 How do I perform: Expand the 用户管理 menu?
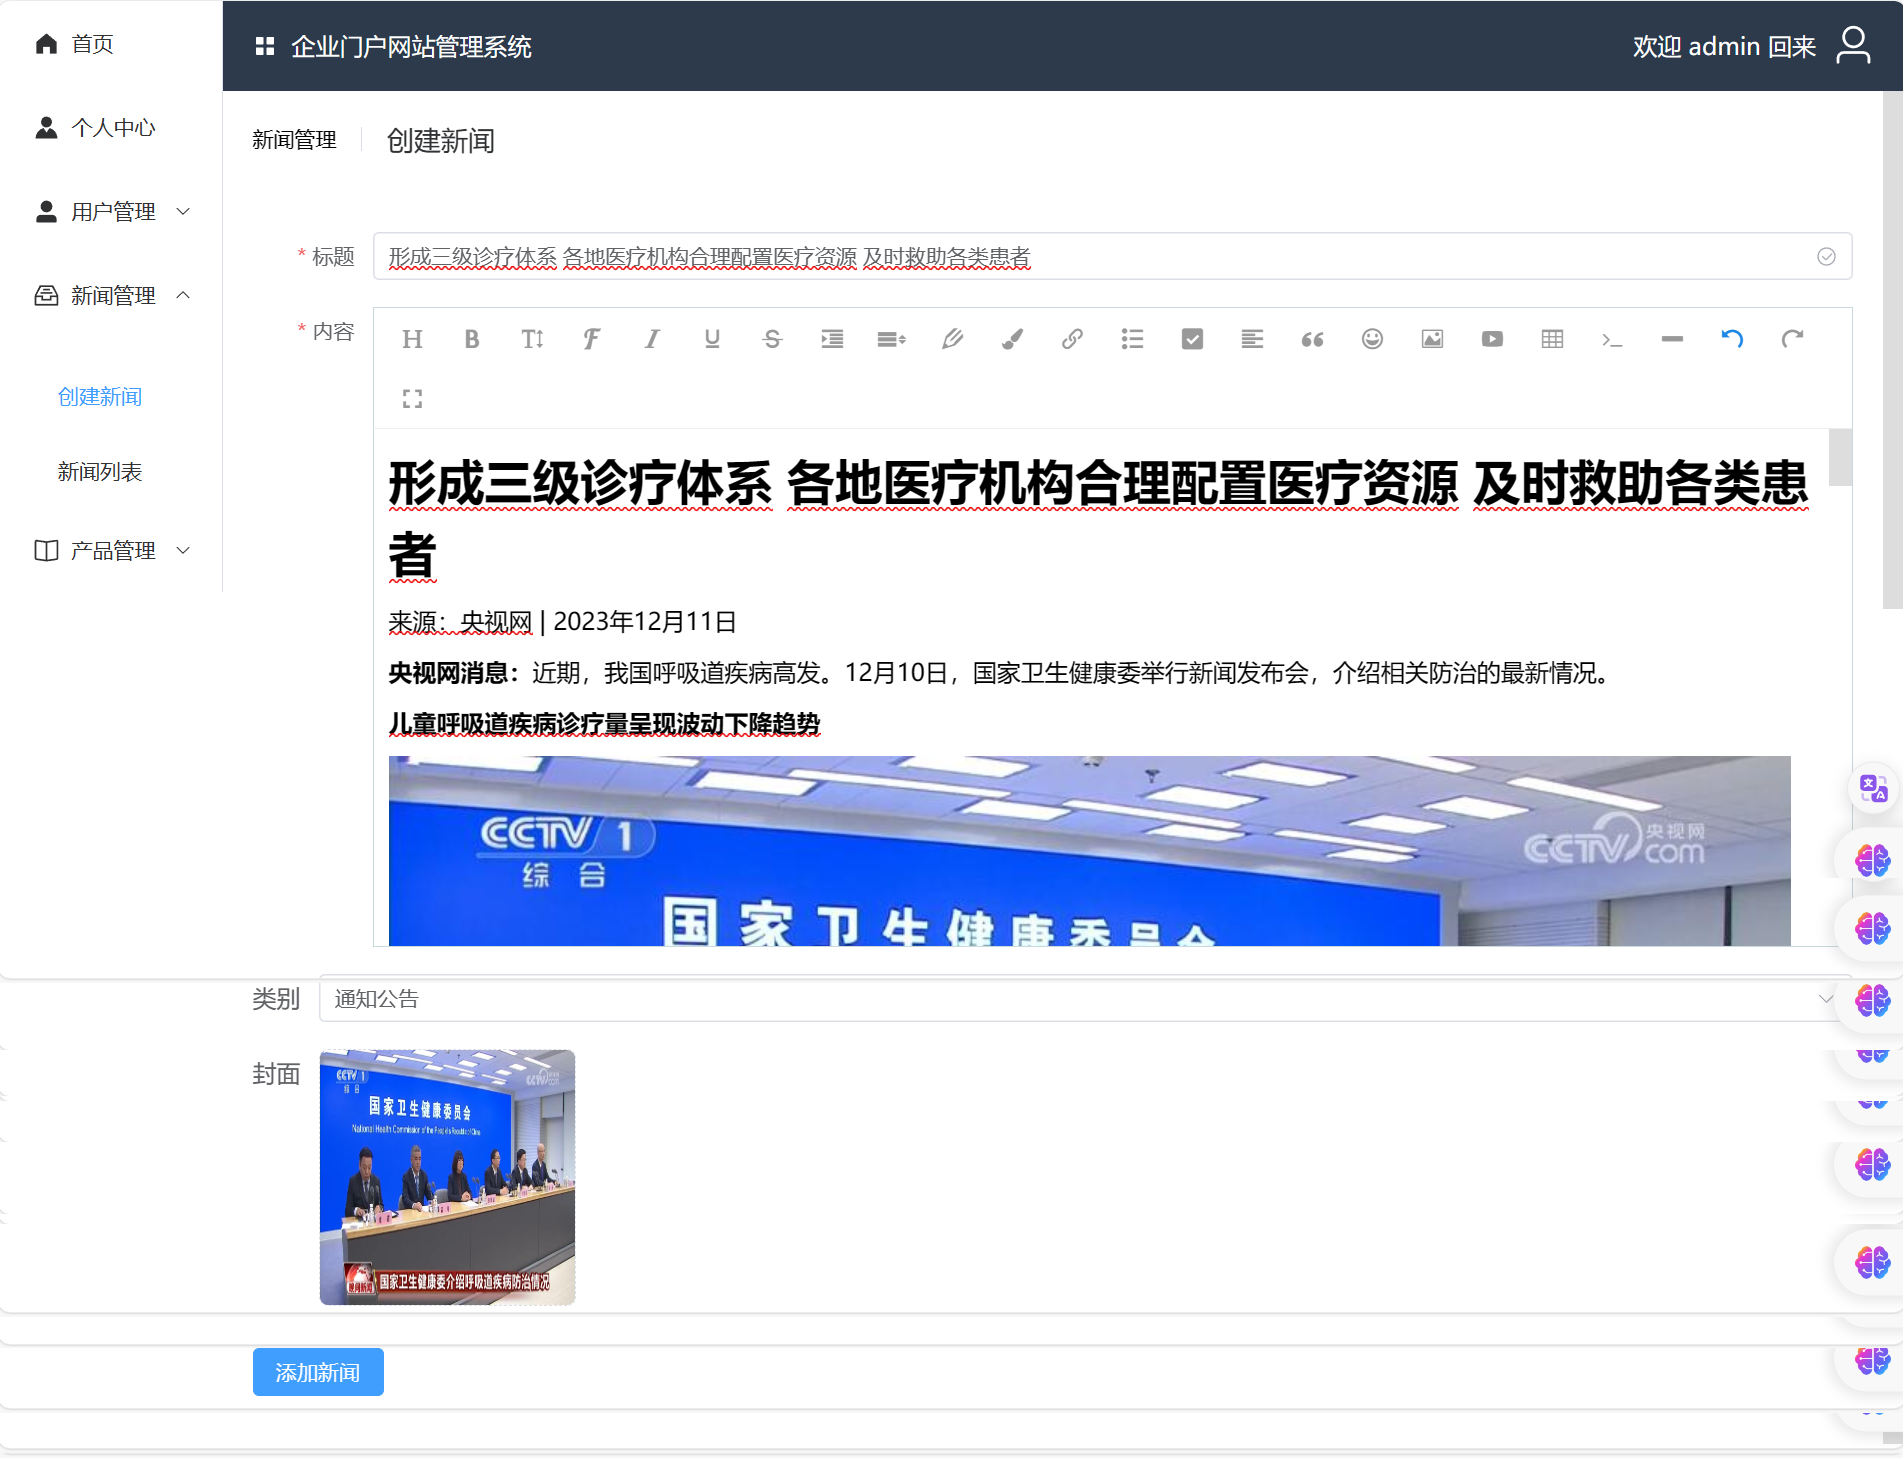pyautogui.click(x=111, y=212)
